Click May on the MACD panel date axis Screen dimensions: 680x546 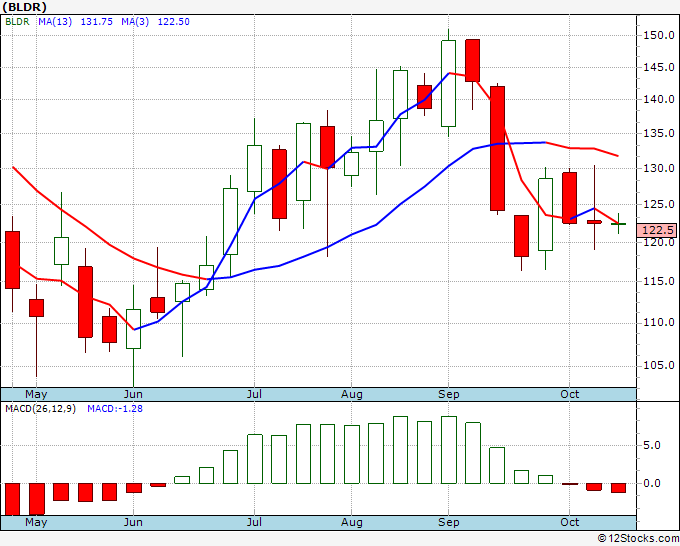coord(36,522)
